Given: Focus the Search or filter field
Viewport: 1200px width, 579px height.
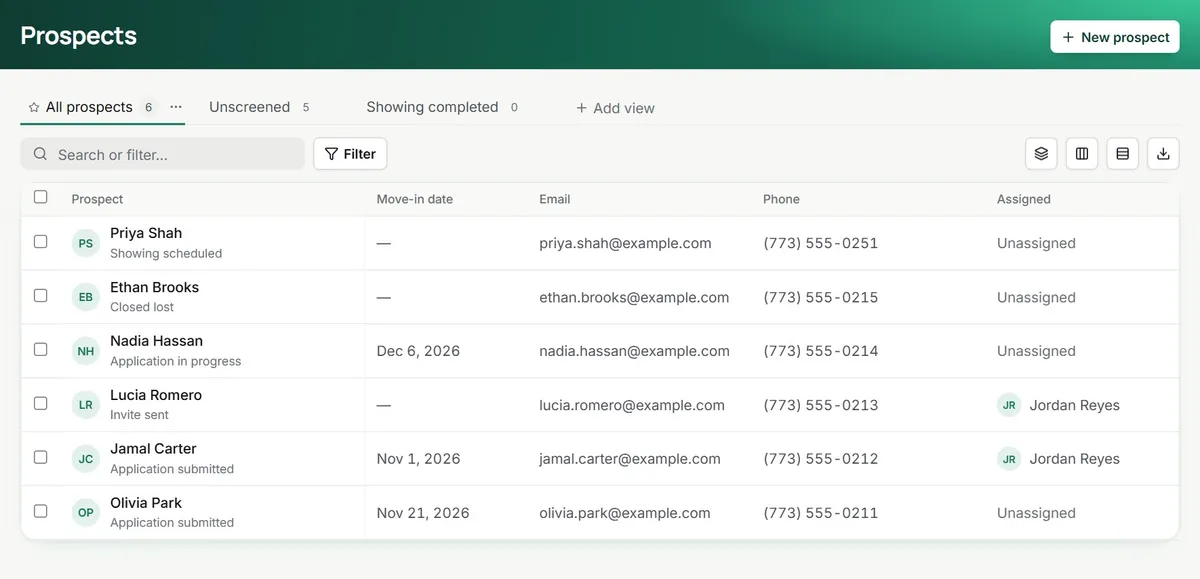Looking at the screenshot, I should (x=162, y=154).
